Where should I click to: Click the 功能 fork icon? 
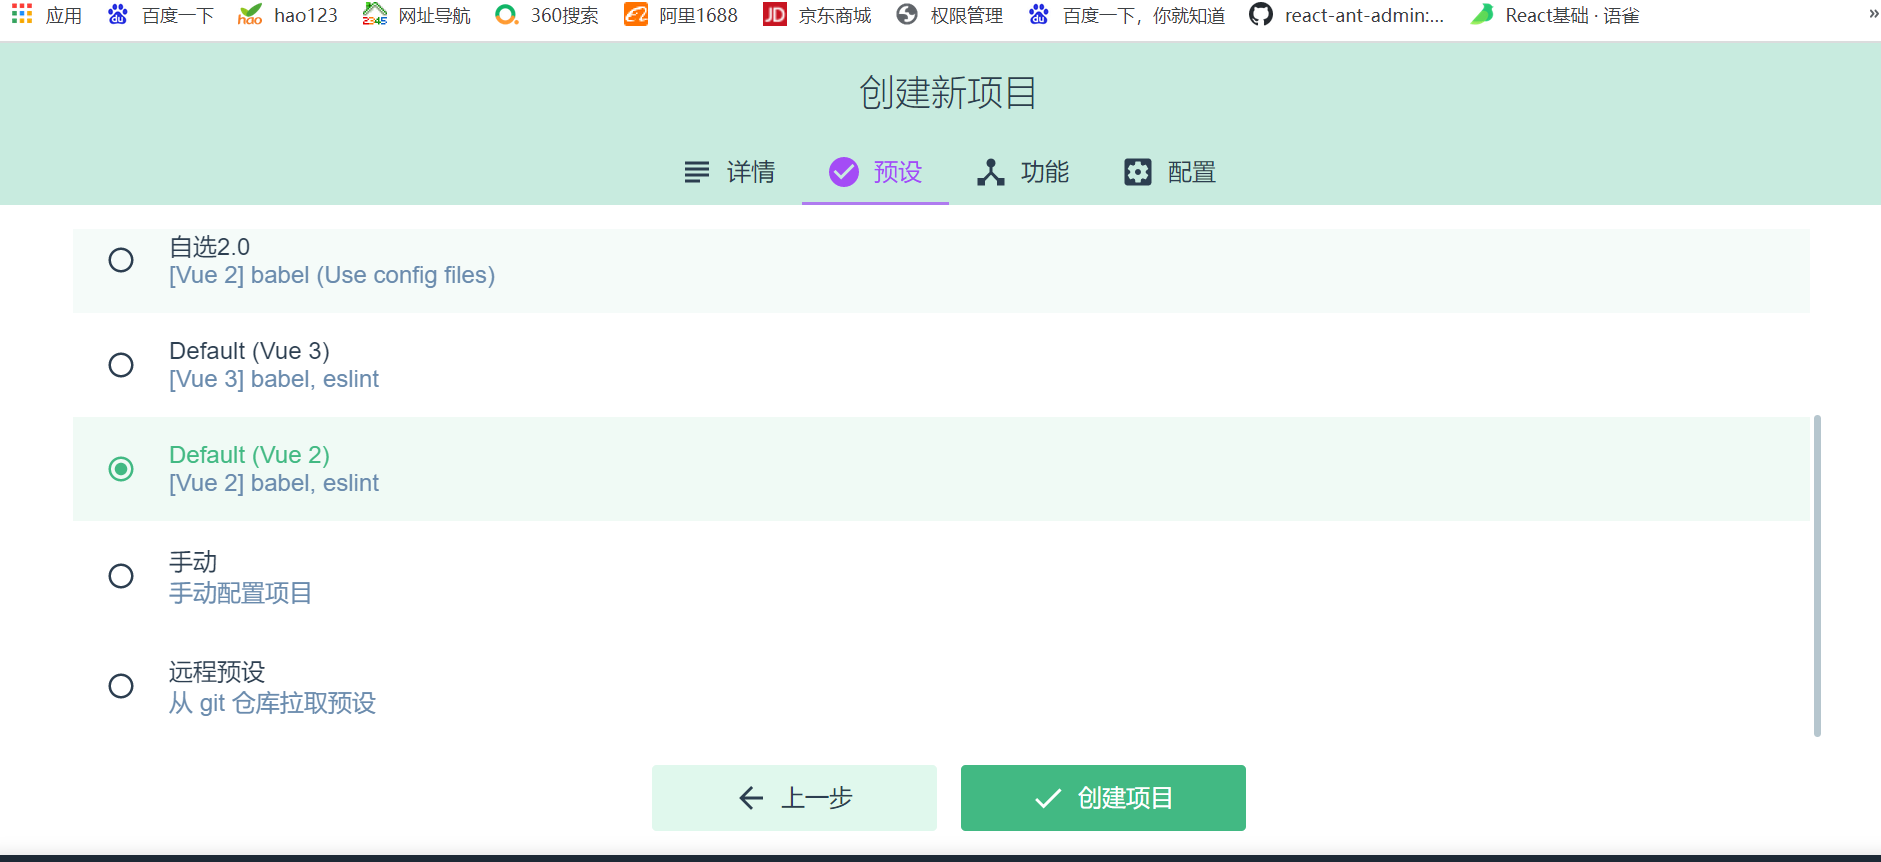point(990,172)
